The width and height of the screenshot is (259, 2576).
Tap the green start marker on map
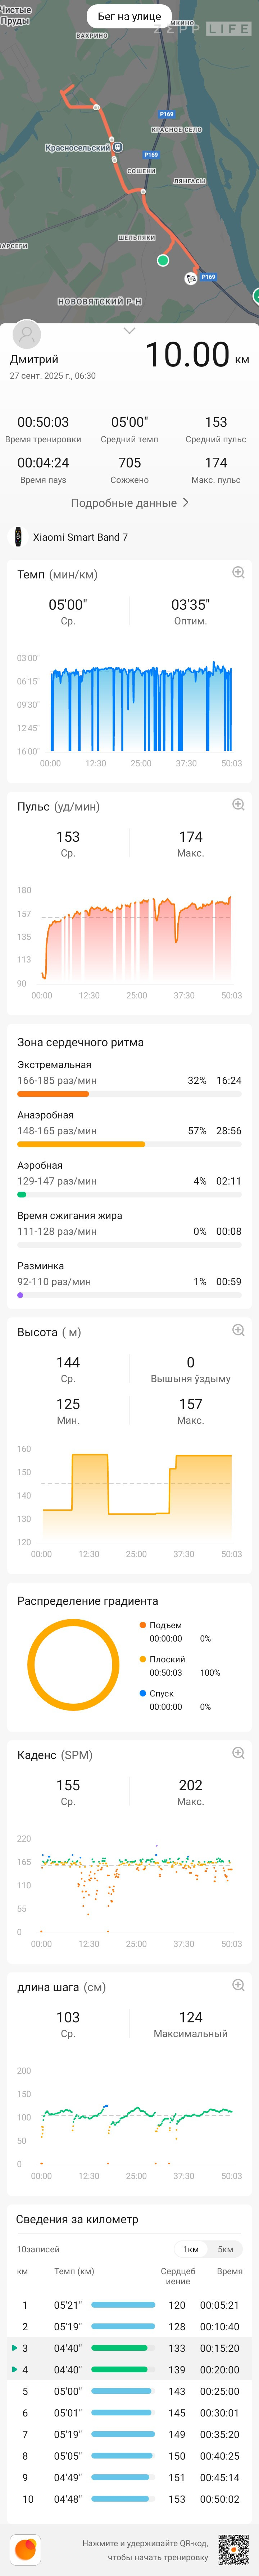pos(163,260)
